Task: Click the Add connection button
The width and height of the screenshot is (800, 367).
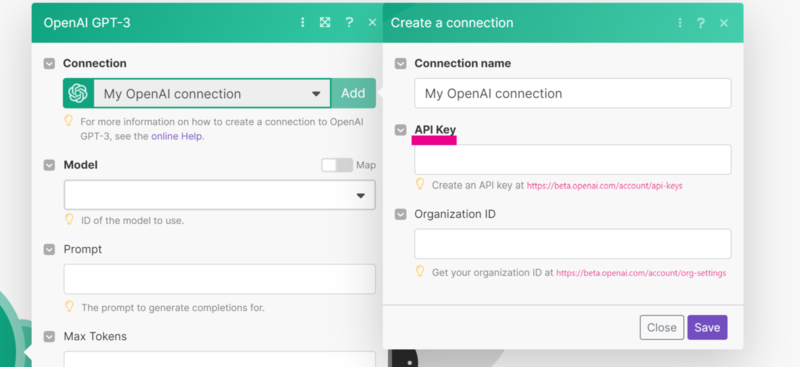Action: click(x=353, y=93)
